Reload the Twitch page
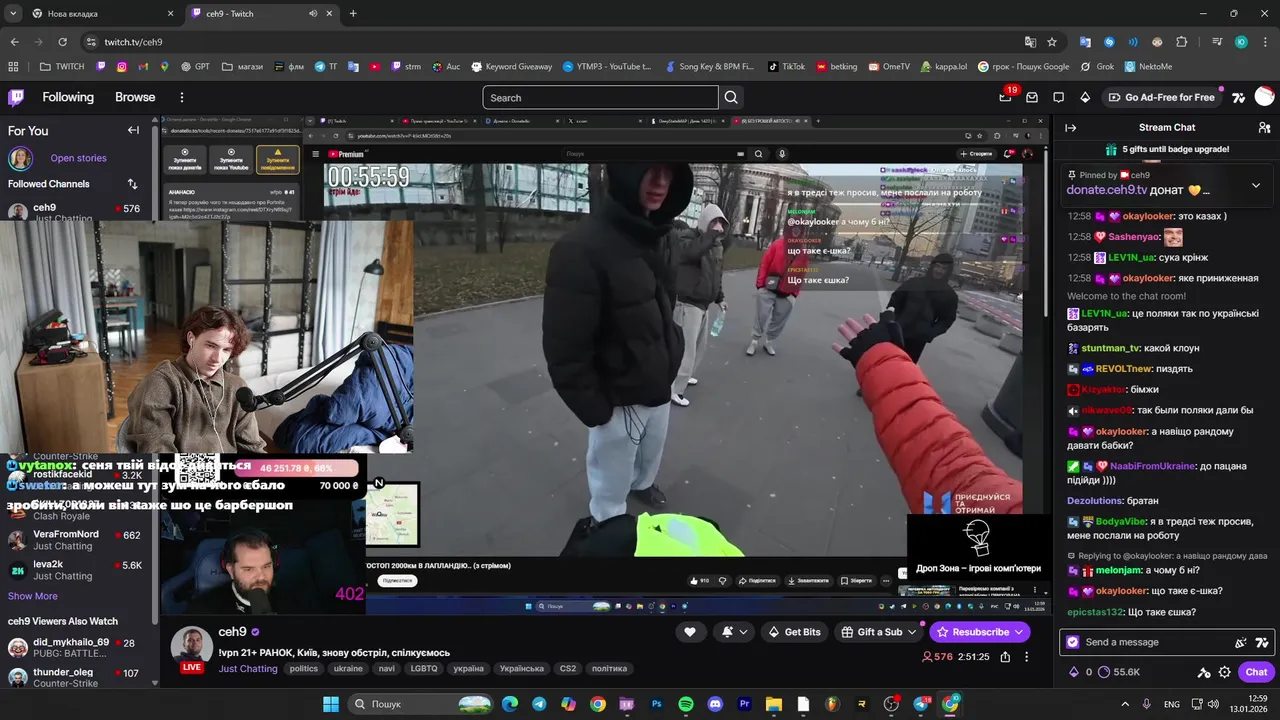 coord(62,42)
